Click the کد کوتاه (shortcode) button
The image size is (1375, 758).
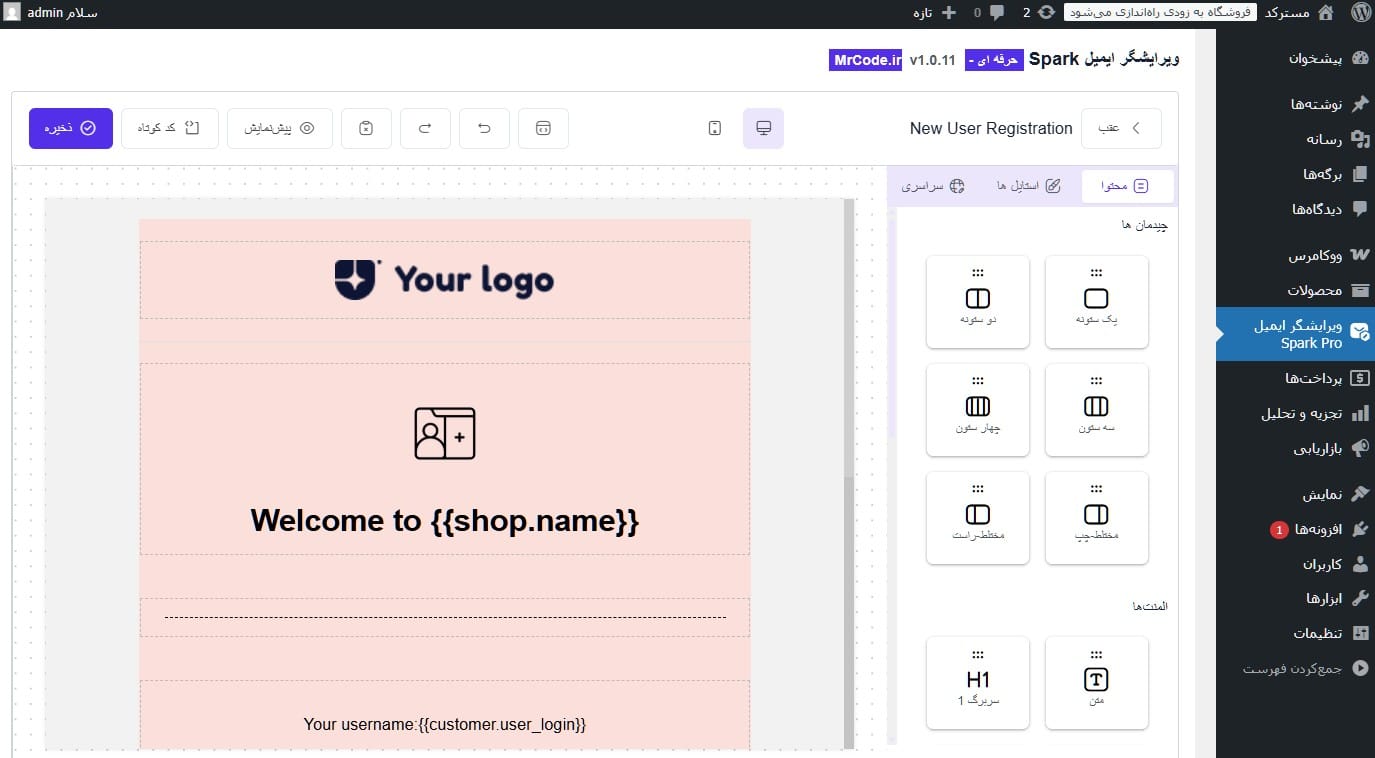(169, 128)
